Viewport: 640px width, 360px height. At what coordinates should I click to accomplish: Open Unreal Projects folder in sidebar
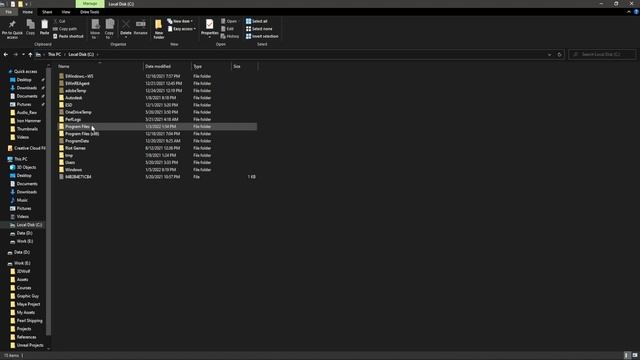click(x=30, y=345)
